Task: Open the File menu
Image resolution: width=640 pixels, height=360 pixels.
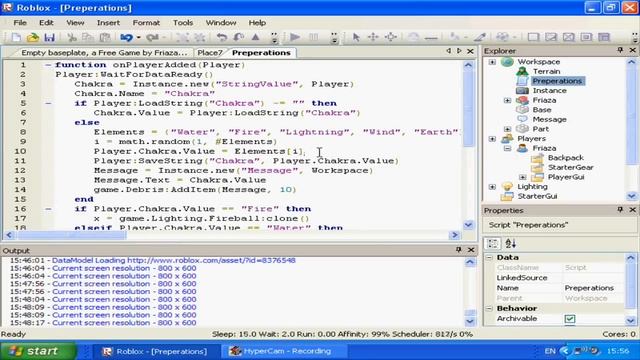Action: (20, 23)
